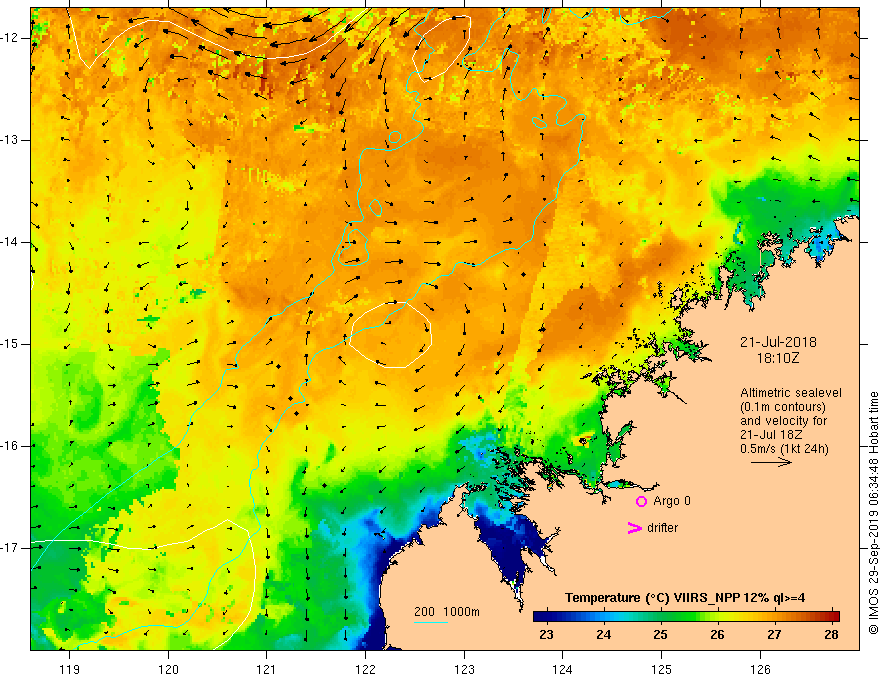Click the '23' color scale value
The image size is (880, 680).
tap(546, 635)
